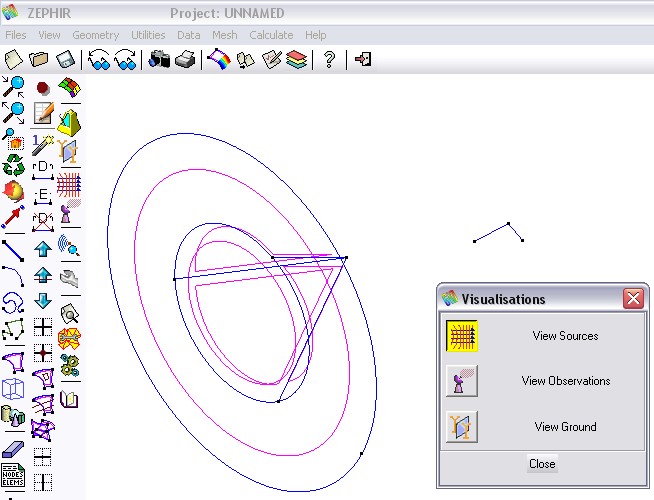The height and width of the screenshot is (500, 654).
Task: Click the exit door icon
Action: [x=363, y=59]
